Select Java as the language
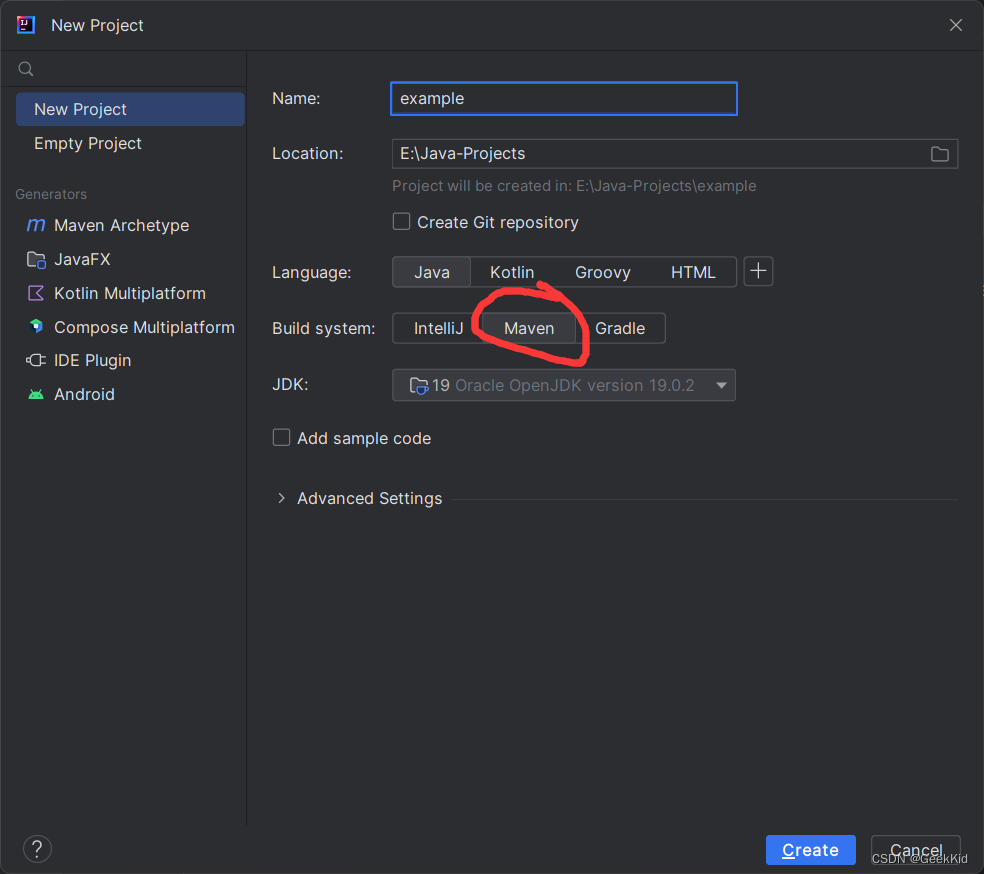Viewport: 984px width, 874px height. tap(432, 272)
